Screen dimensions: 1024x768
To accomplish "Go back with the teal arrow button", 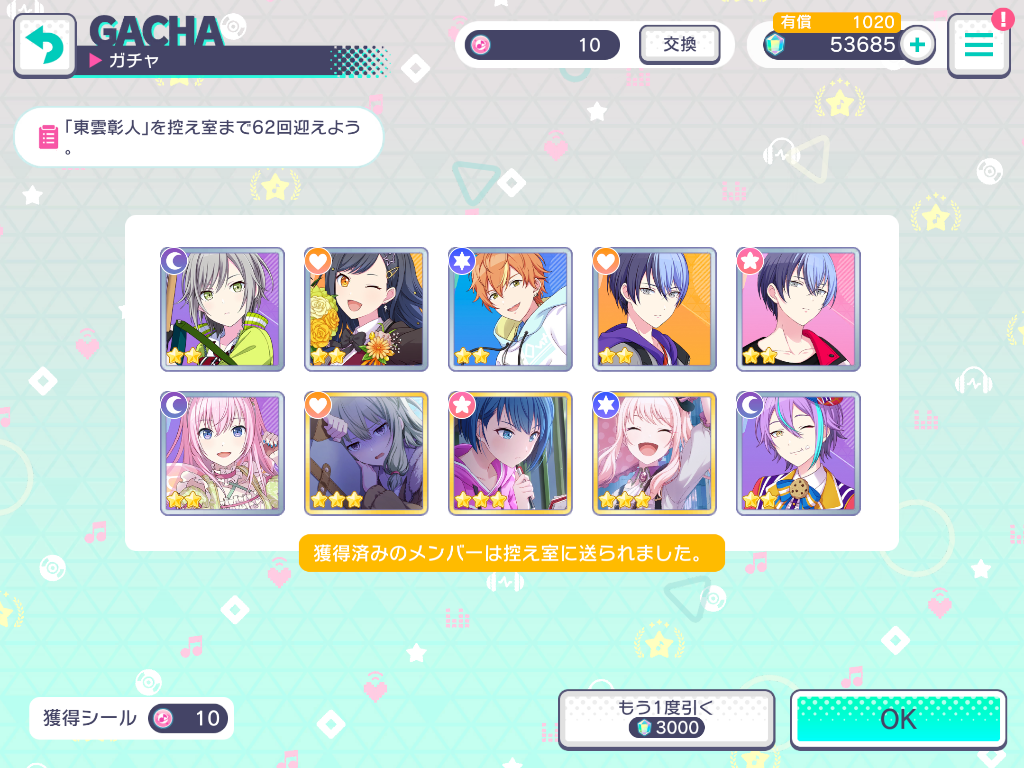I will tap(44, 46).
